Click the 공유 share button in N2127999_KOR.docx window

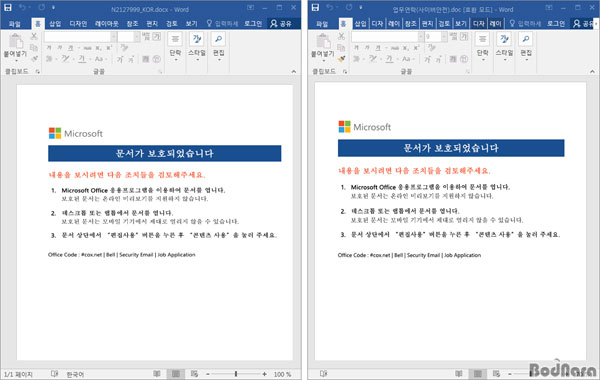281,24
